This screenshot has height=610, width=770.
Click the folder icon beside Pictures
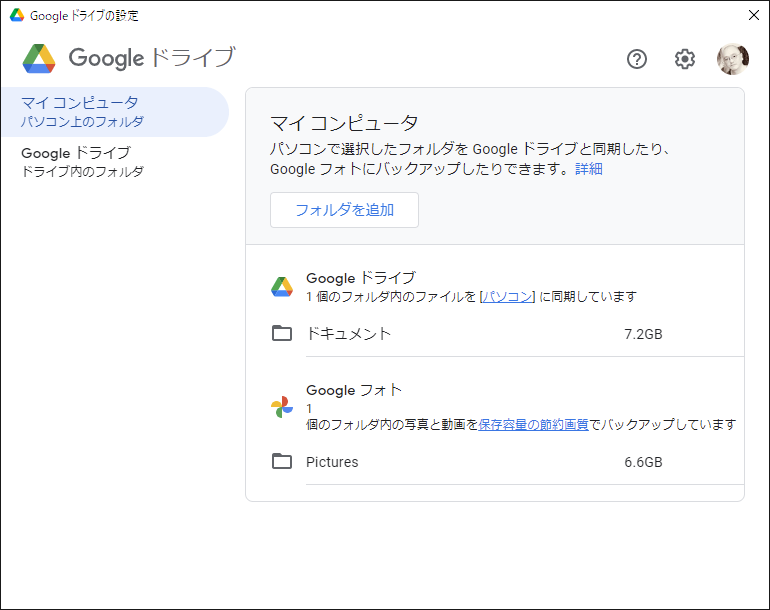[282, 462]
